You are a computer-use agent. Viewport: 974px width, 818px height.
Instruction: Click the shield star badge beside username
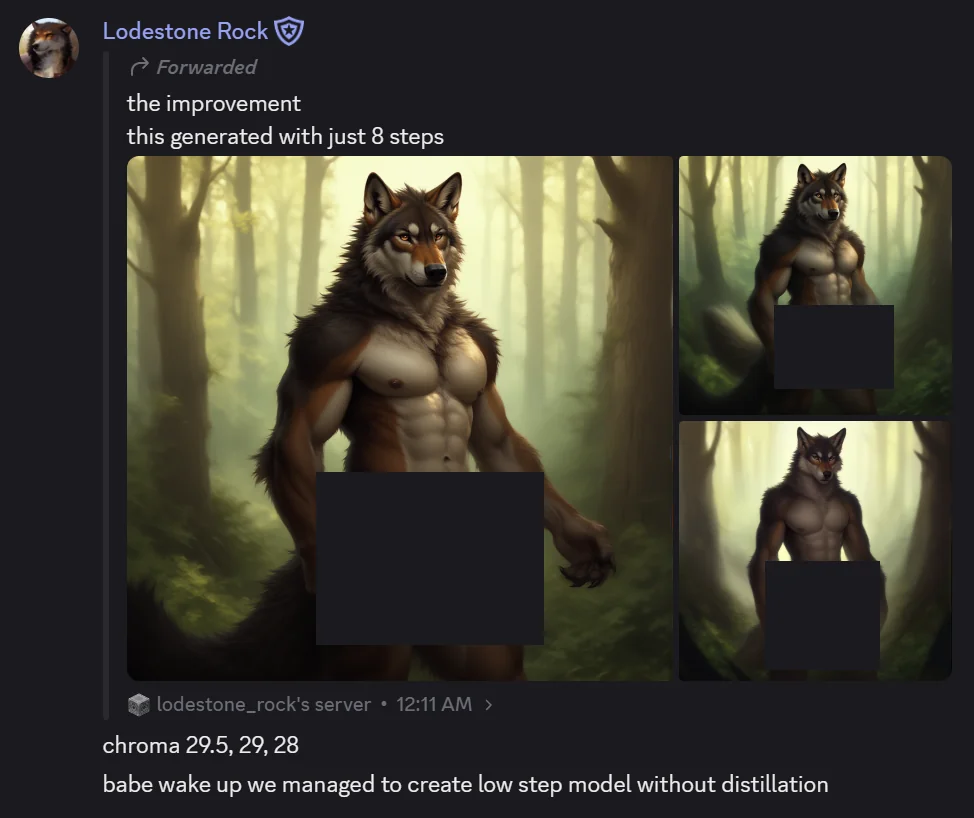pos(289,32)
